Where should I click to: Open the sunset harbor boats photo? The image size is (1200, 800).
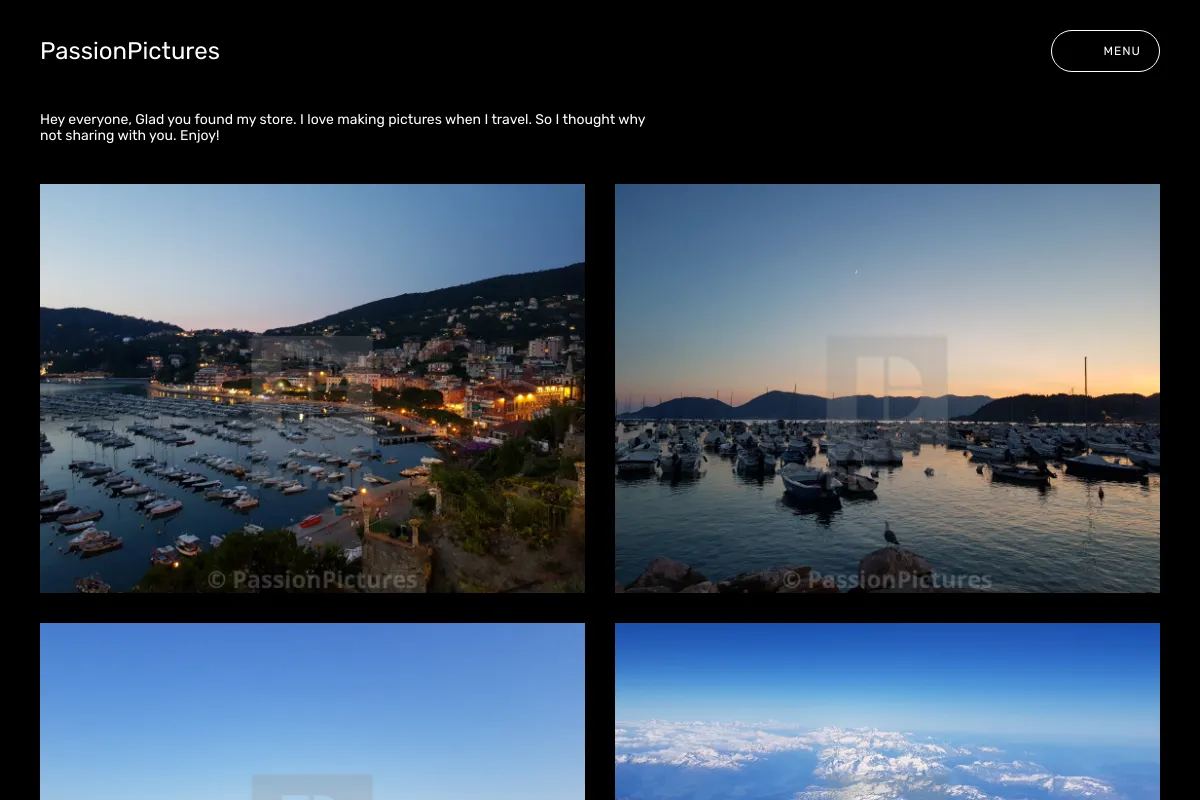click(x=887, y=388)
